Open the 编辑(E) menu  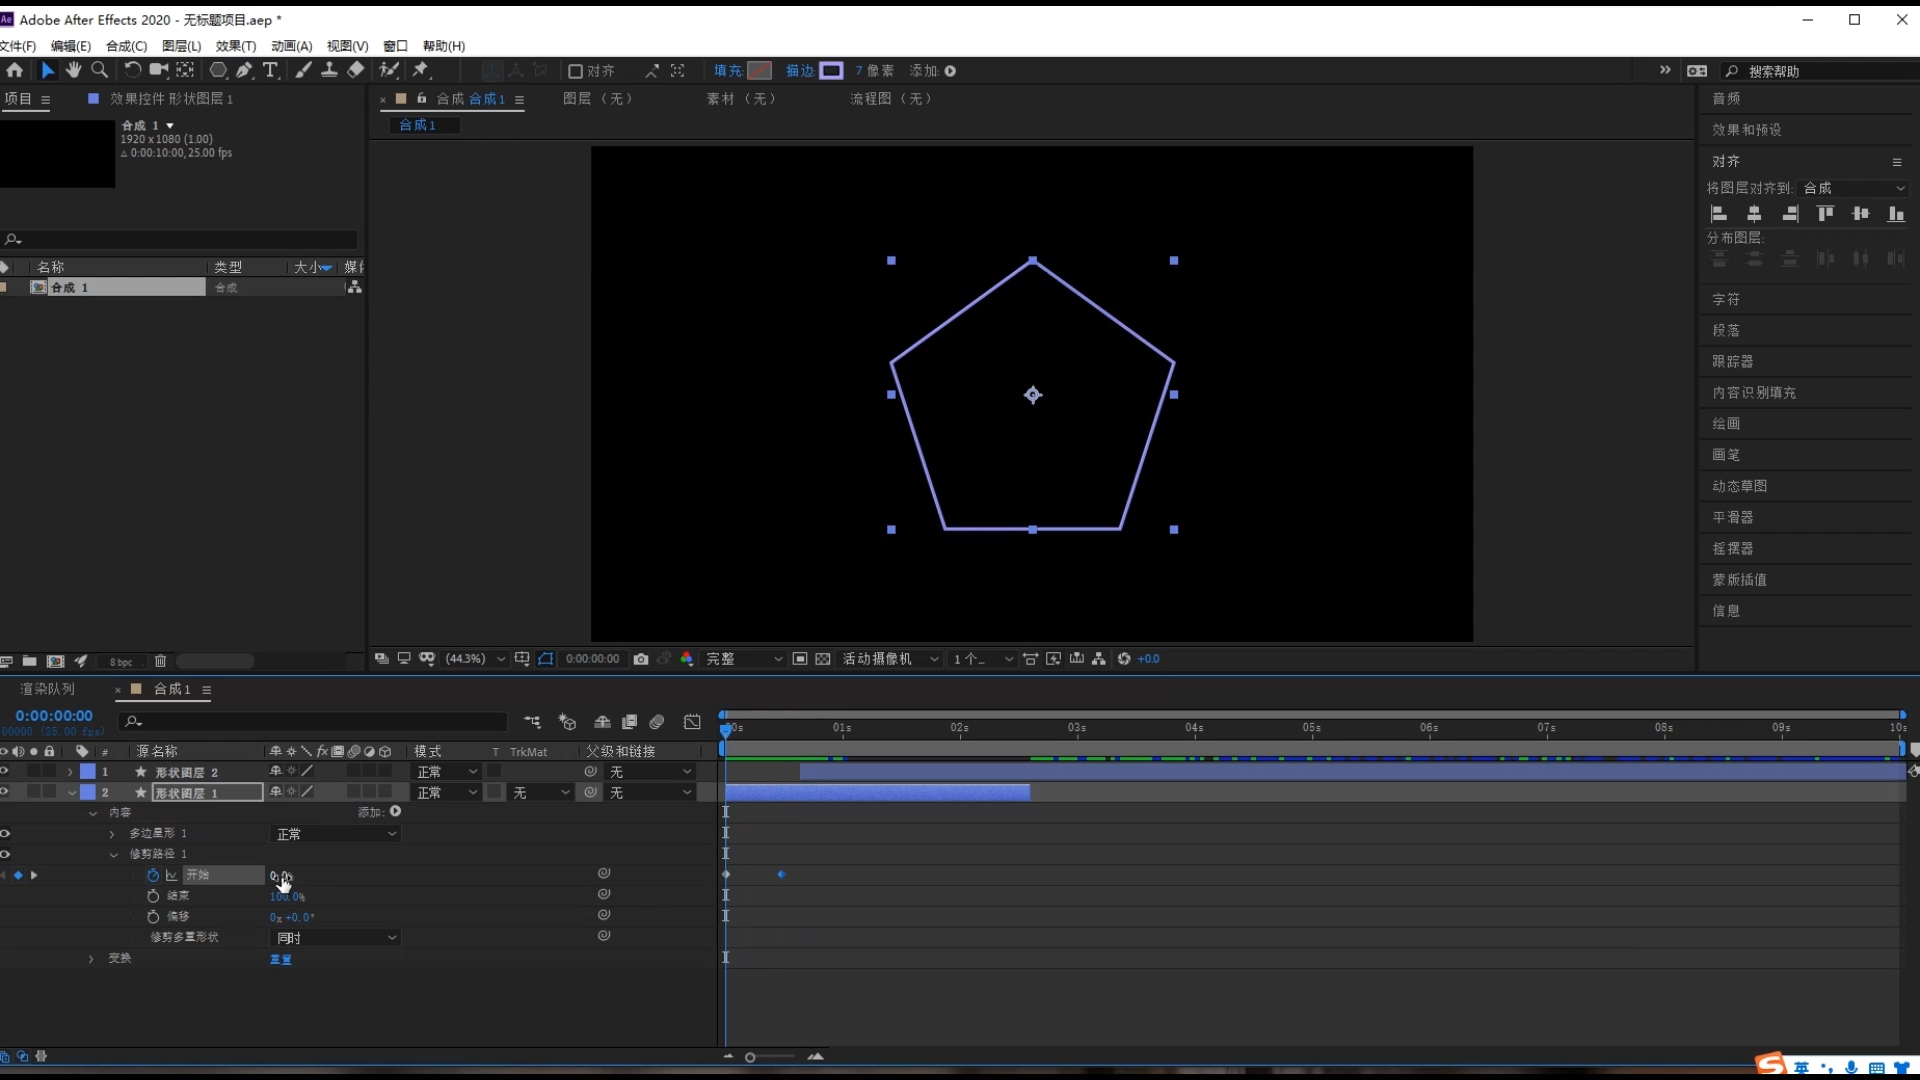(x=70, y=46)
